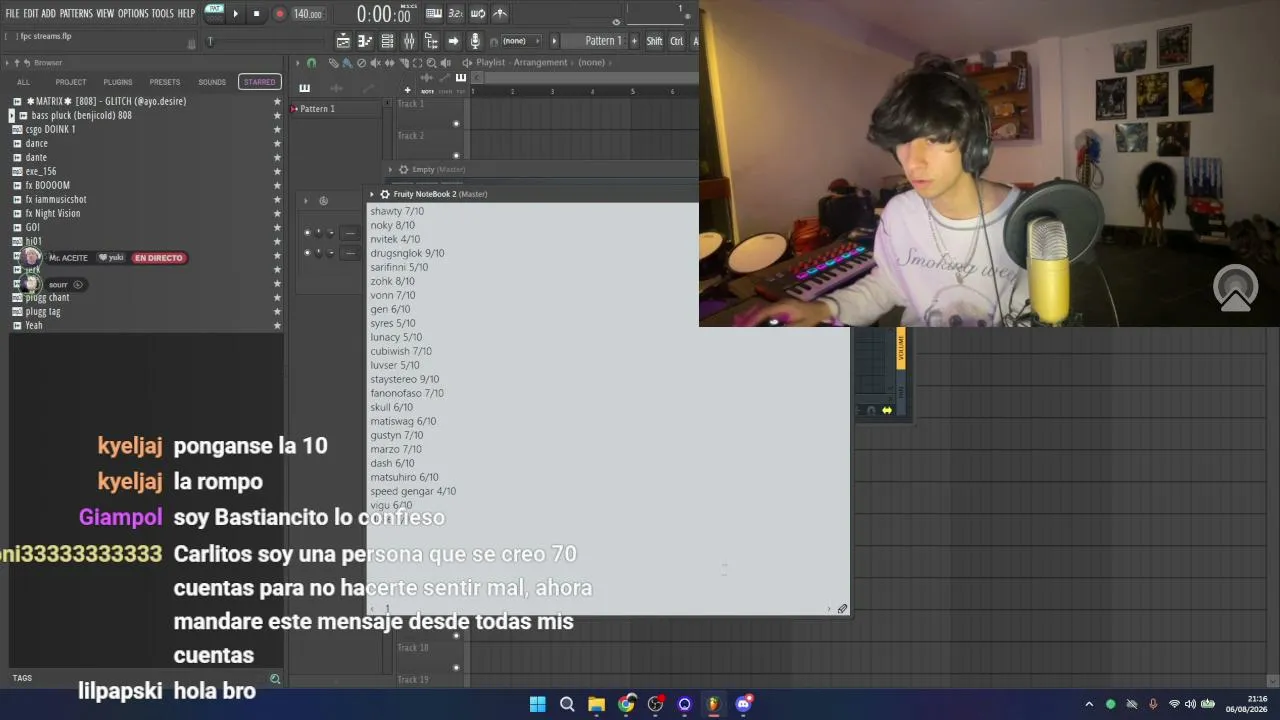This screenshot has width=1280, height=720.
Task: Open the (none) snap dropdown
Action: point(520,41)
